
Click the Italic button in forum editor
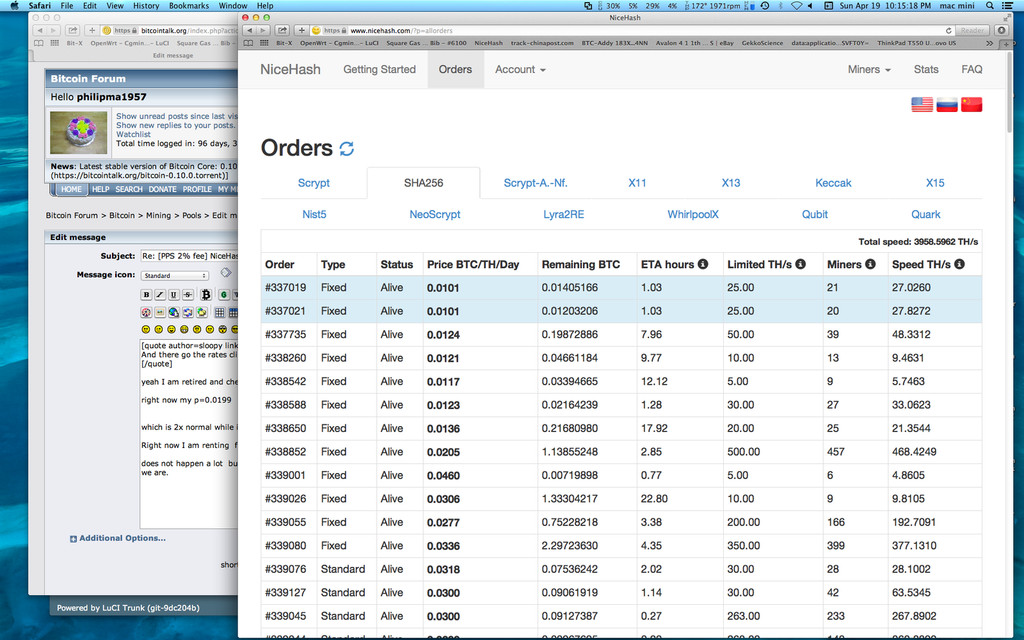(x=160, y=295)
